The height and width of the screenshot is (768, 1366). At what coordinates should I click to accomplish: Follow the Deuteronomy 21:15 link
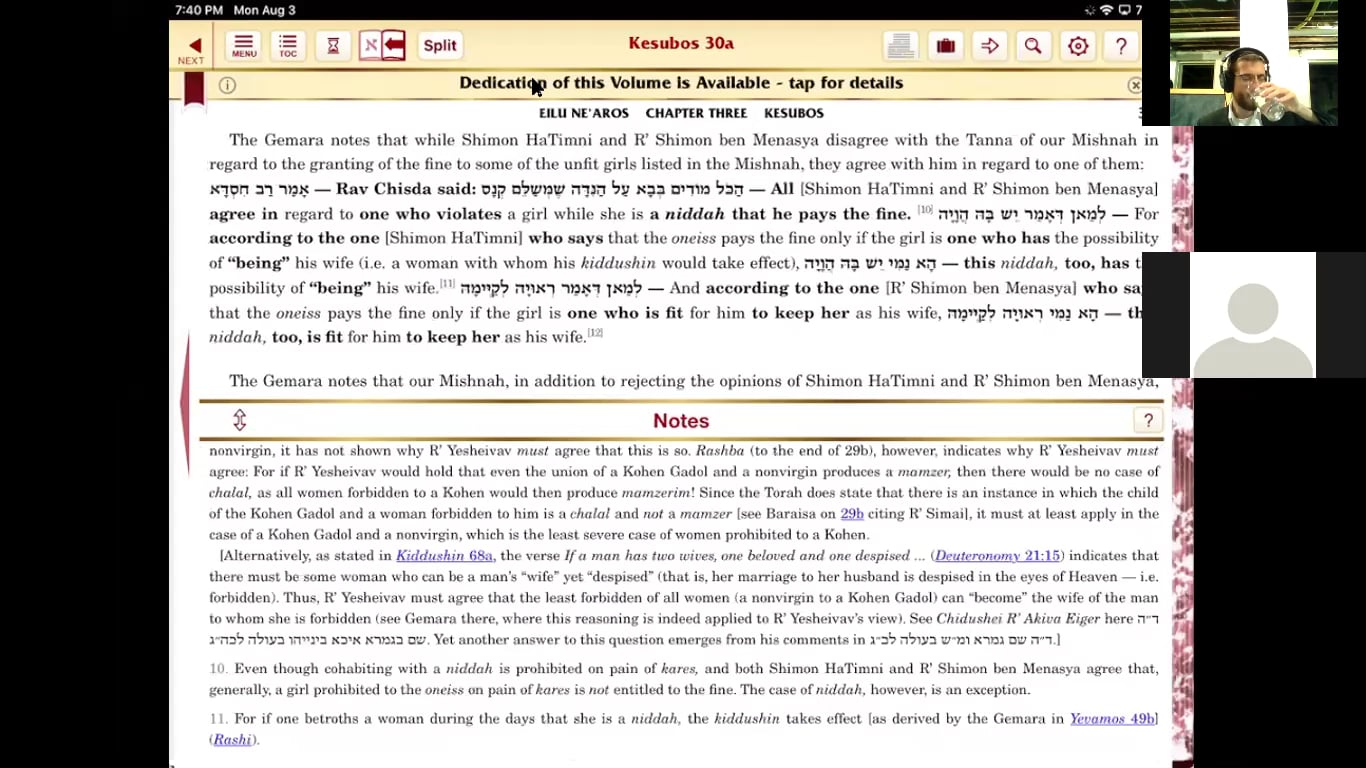pos(997,556)
